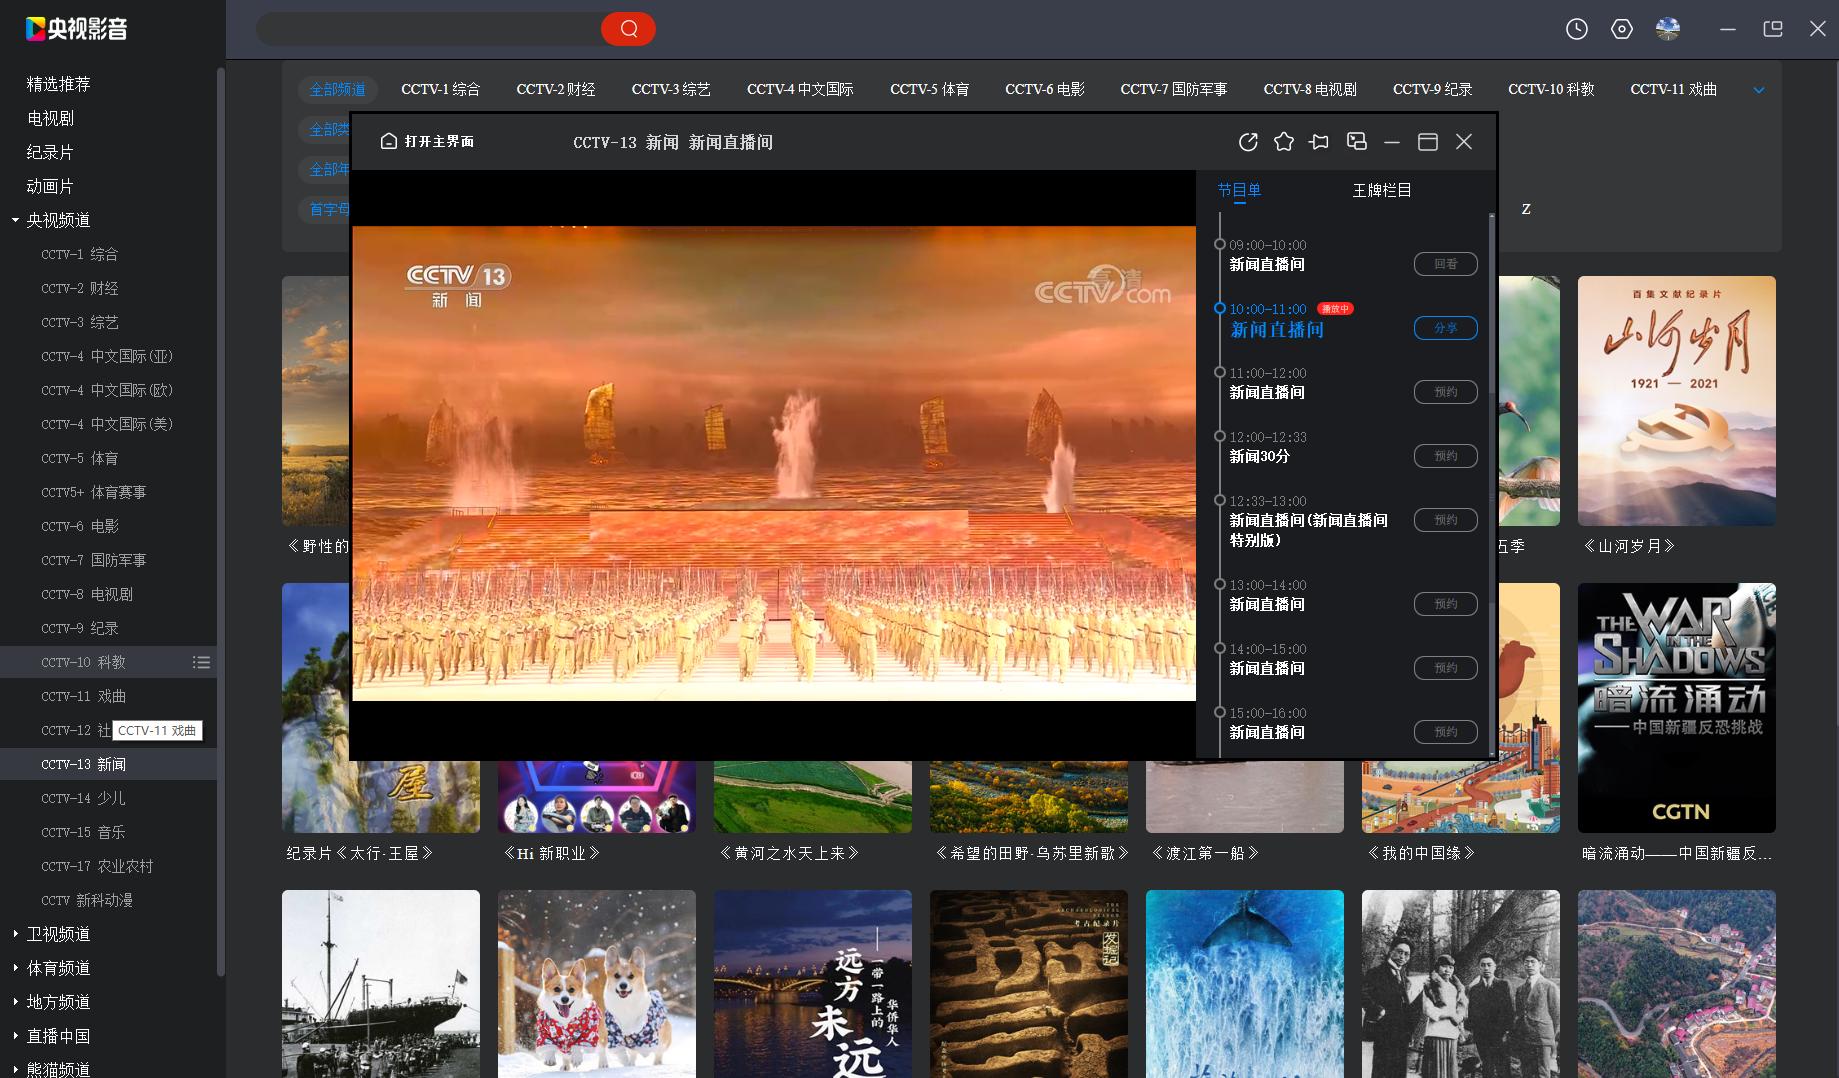
Task: Switch to the 节目单 tab
Action: 1239,190
